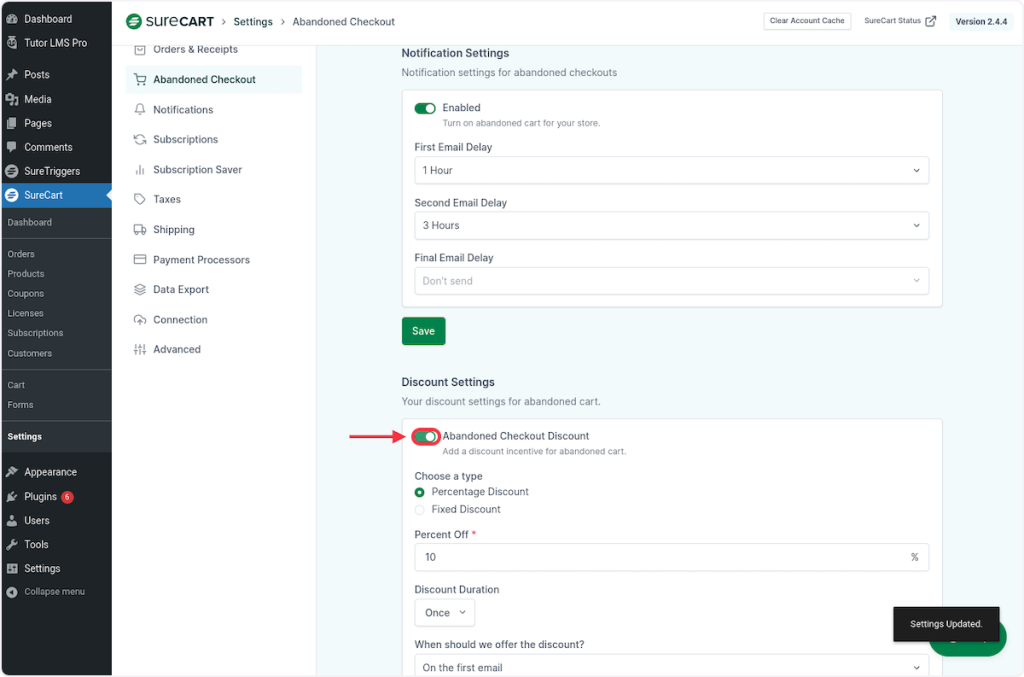Image resolution: width=1024 pixels, height=677 pixels.
Task: Click the Clear Account Cache button
Action: point(807,21)
